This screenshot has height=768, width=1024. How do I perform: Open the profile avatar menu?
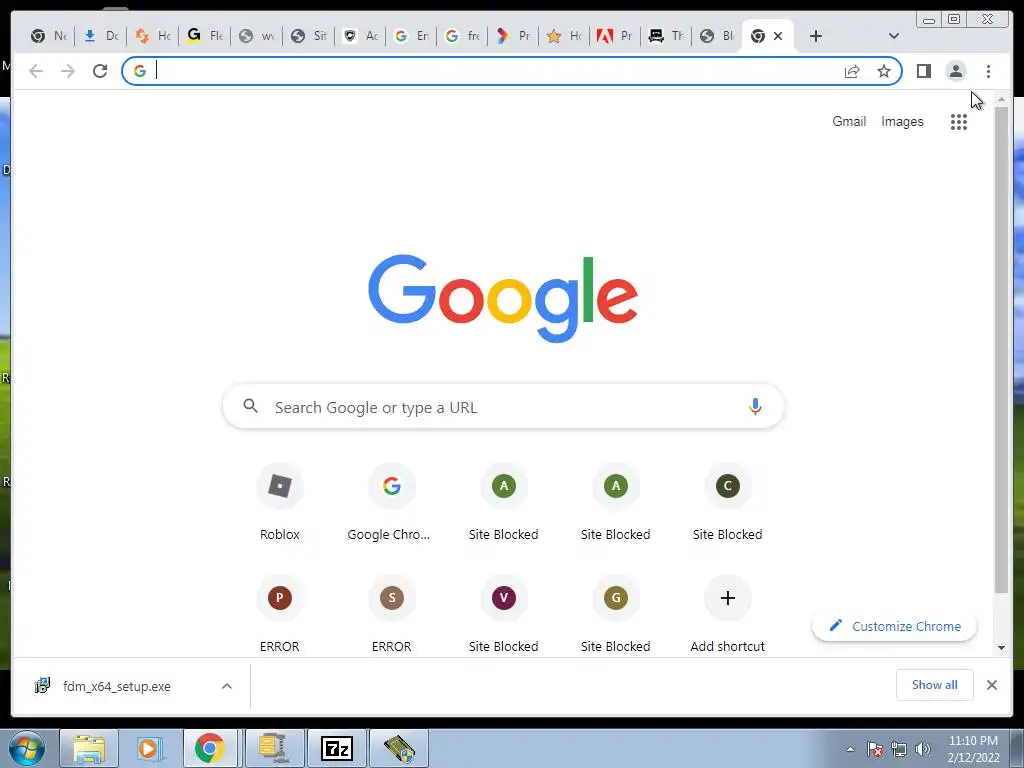point(955,71)
